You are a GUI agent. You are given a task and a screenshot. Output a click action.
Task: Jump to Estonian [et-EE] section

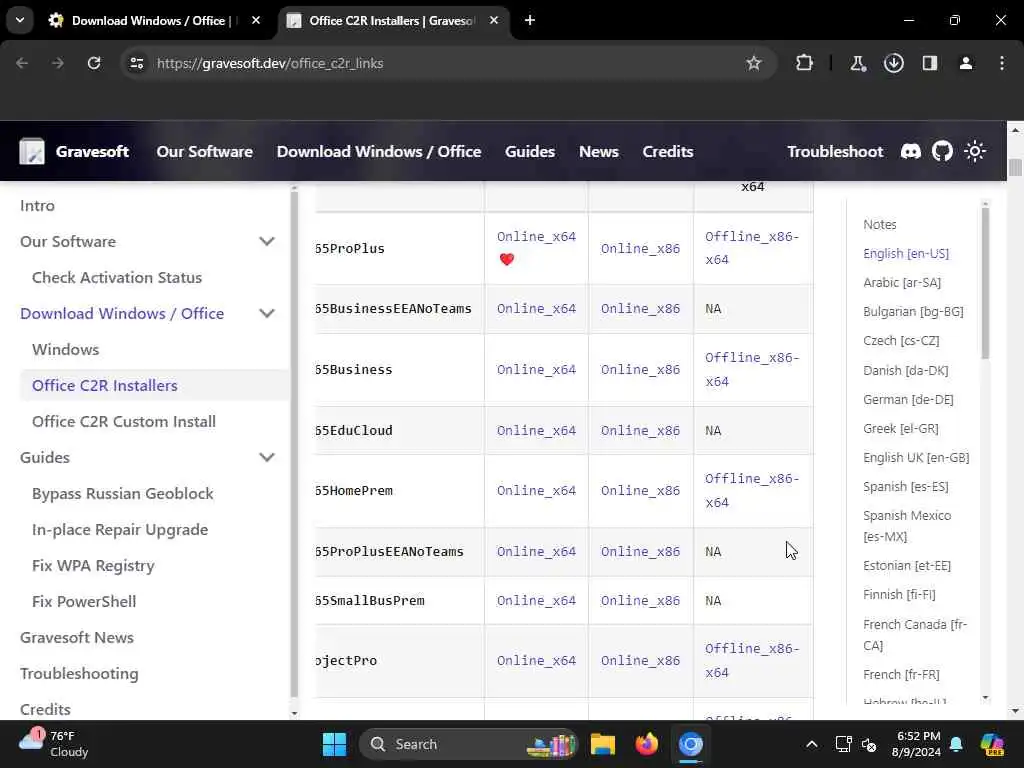pos(906,566)
